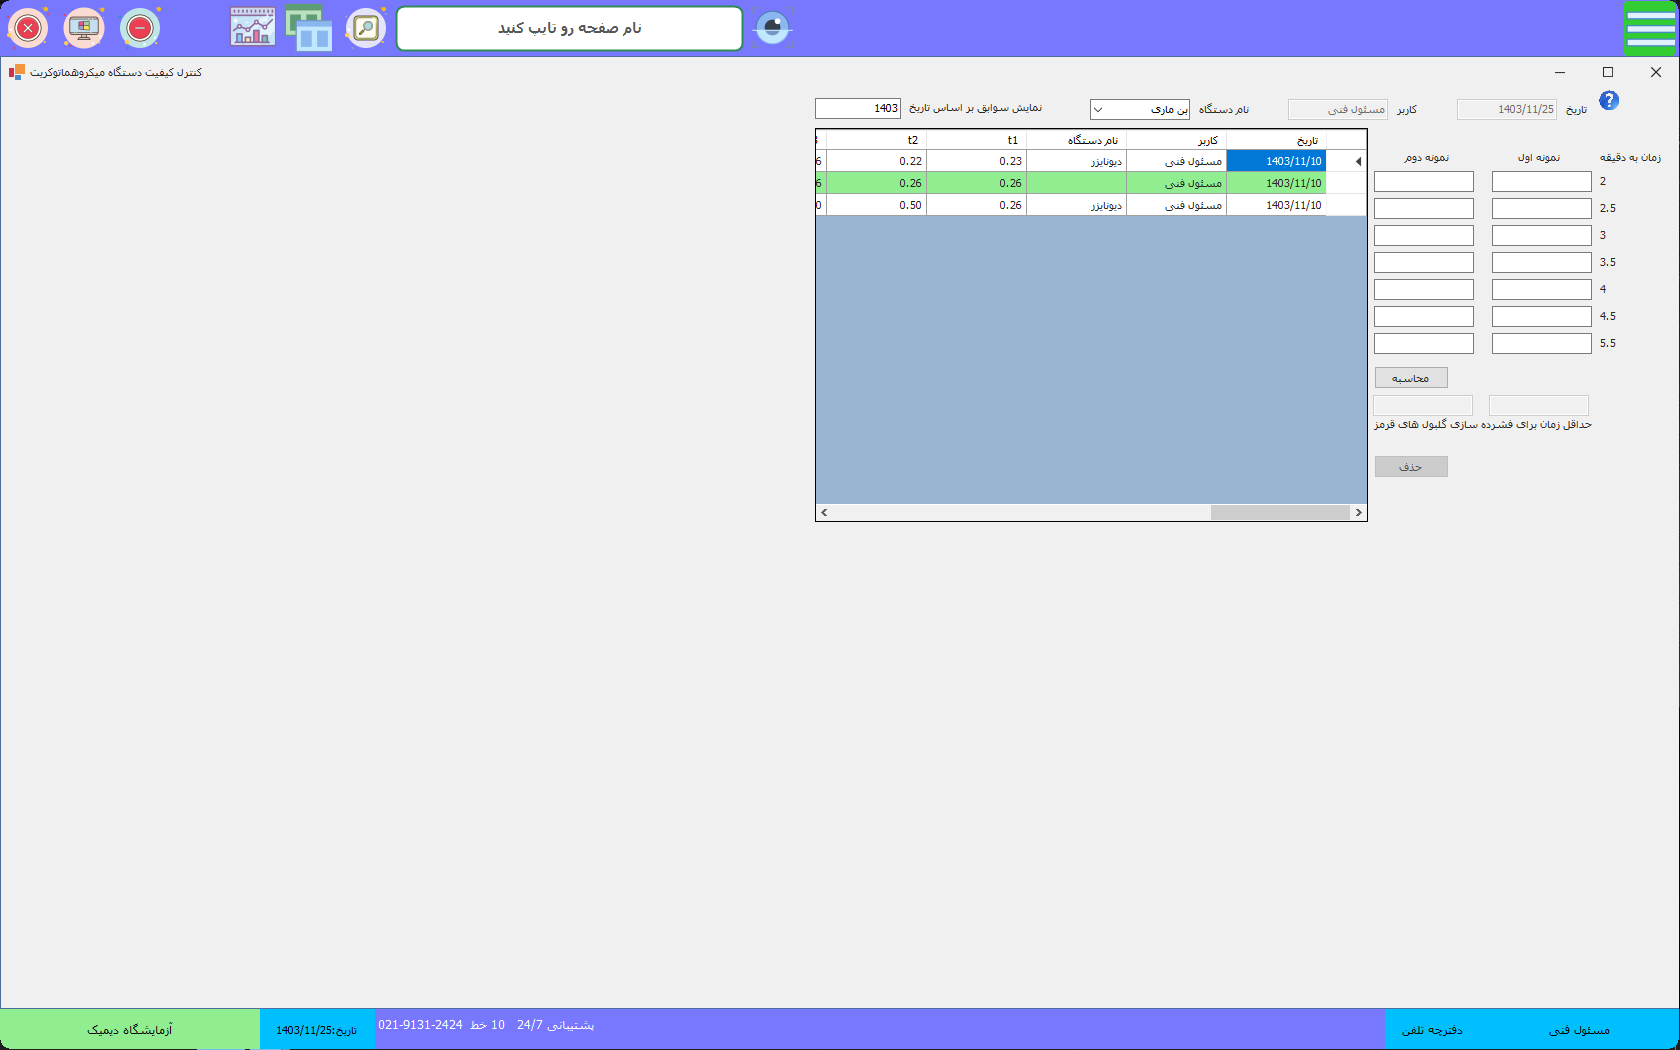
Task: Click the left scroll arrow of the grid
Action: point(824,513)
